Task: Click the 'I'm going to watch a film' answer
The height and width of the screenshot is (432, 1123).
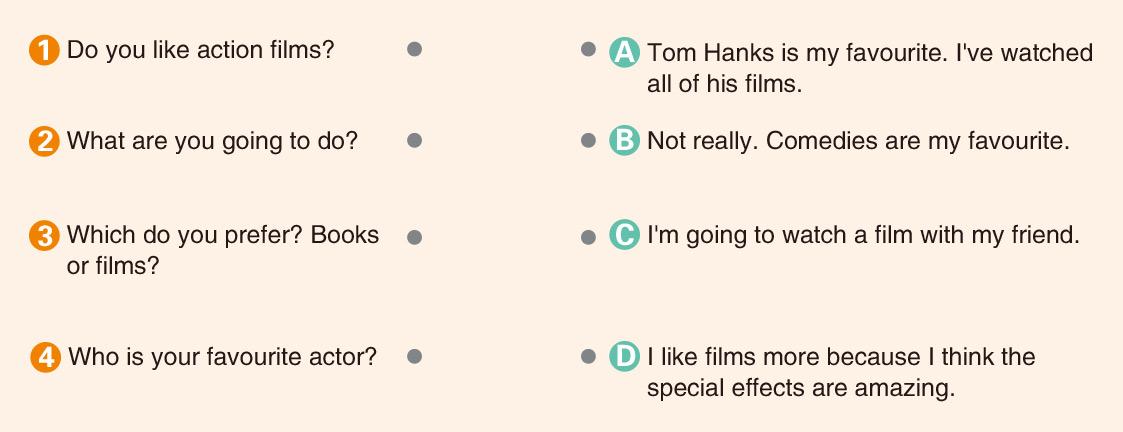Action: 863,236
